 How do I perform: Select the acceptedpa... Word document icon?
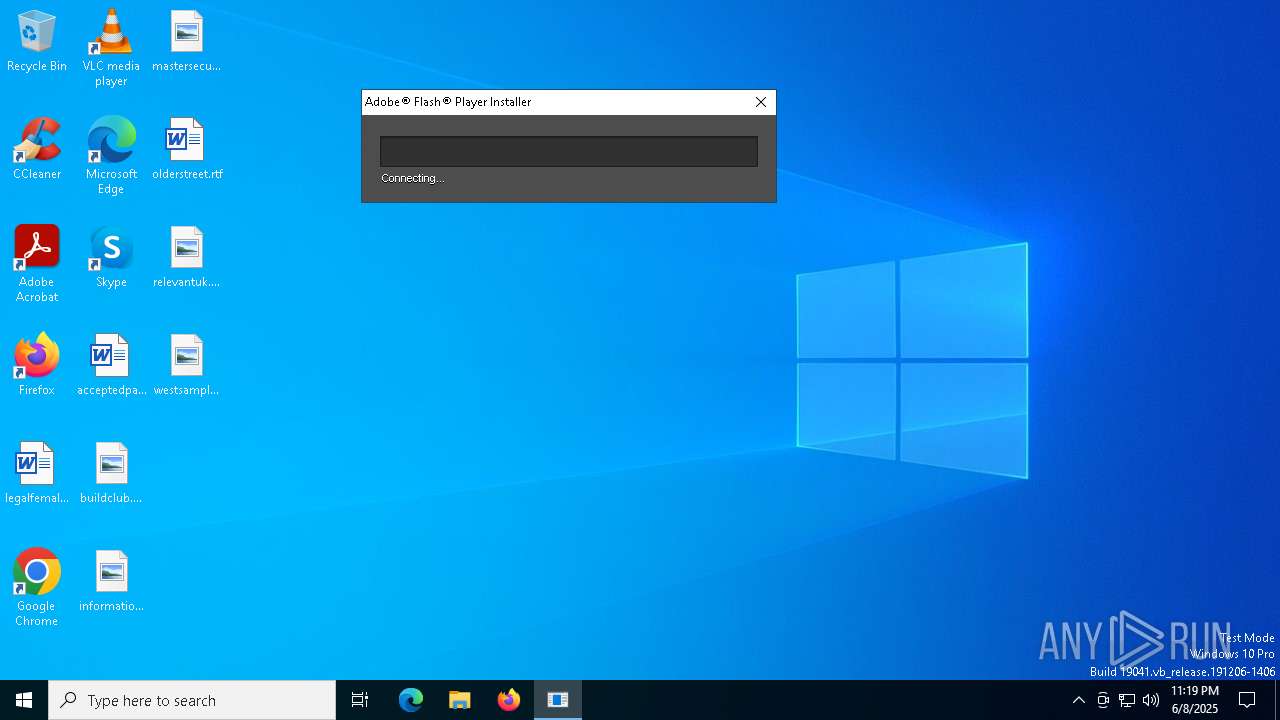pos(111,366)
